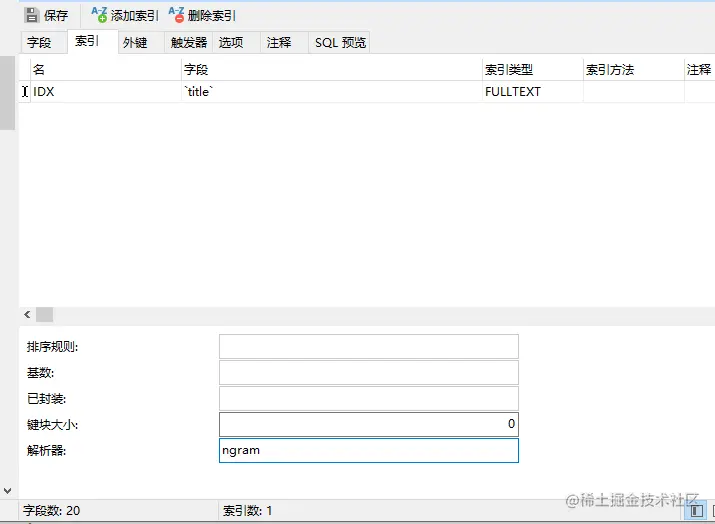Image resolution: width=715 pixels, height=524 pixels.
Task: Click the 添加索引 button label
Action: tap(135, 16)
